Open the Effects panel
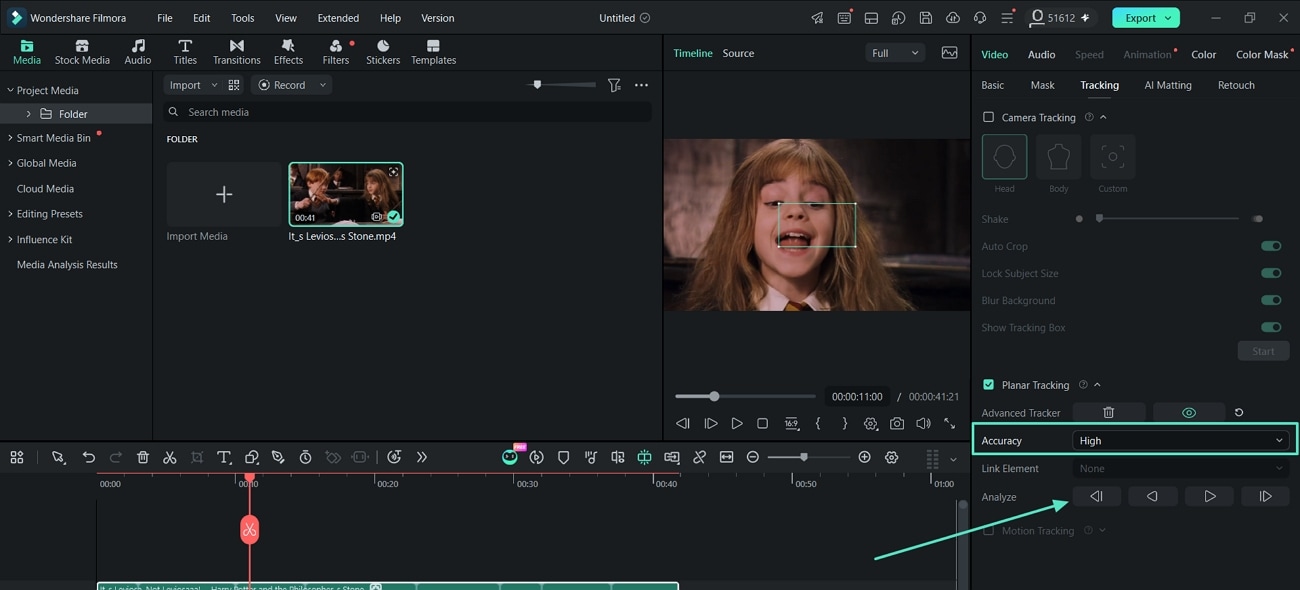Image resolution: width=1300 pixels, height=590 pixels. coord(288,52)
